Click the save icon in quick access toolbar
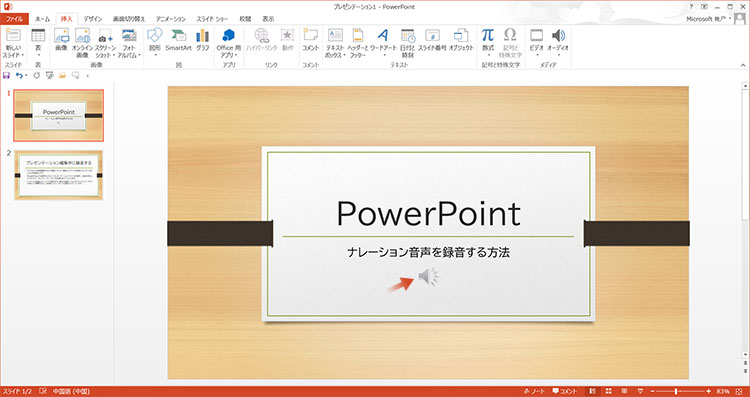The image size is (750, 397). pos(6,75)
